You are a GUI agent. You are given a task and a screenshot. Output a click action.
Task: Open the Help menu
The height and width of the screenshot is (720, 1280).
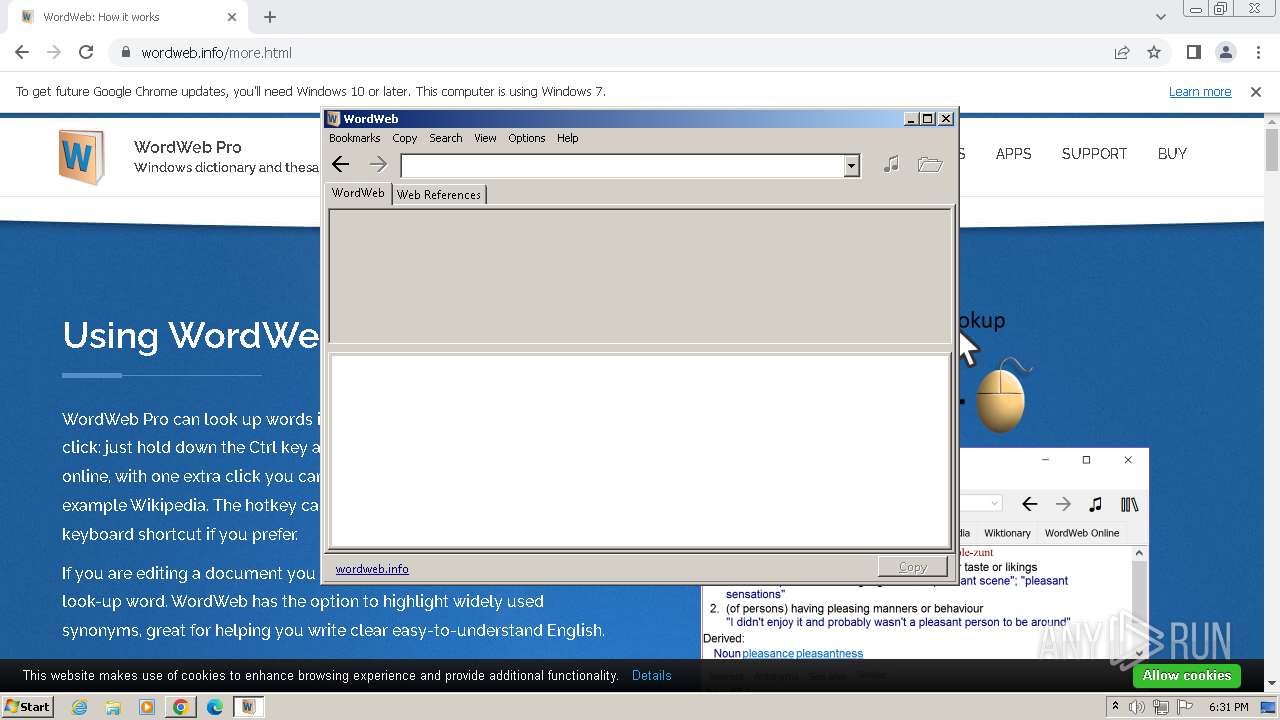pyautogui.click(x=568, y=138)
